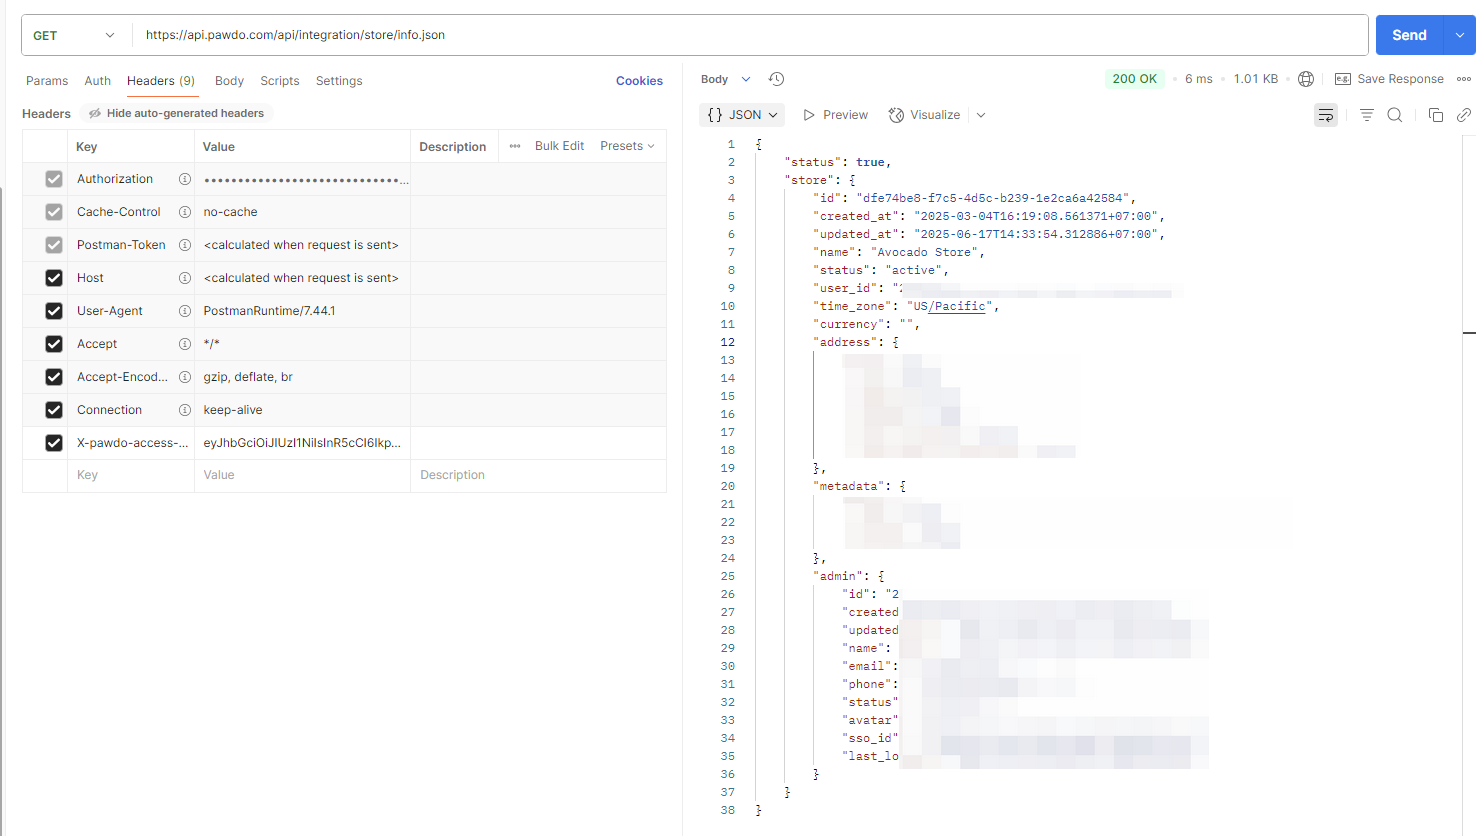Open three-dot menu beside Save Response

pos(1464,79)
